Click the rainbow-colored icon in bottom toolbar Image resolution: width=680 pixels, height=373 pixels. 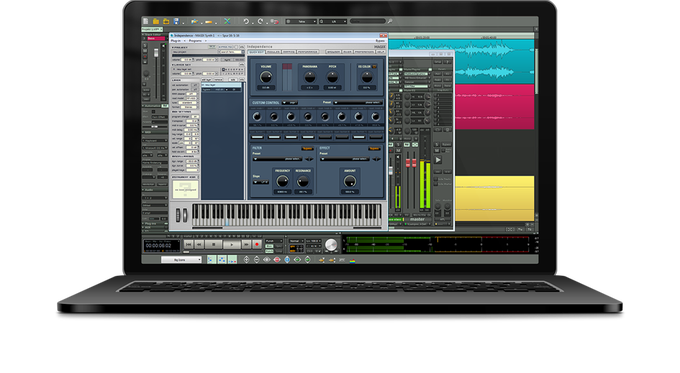352,260
